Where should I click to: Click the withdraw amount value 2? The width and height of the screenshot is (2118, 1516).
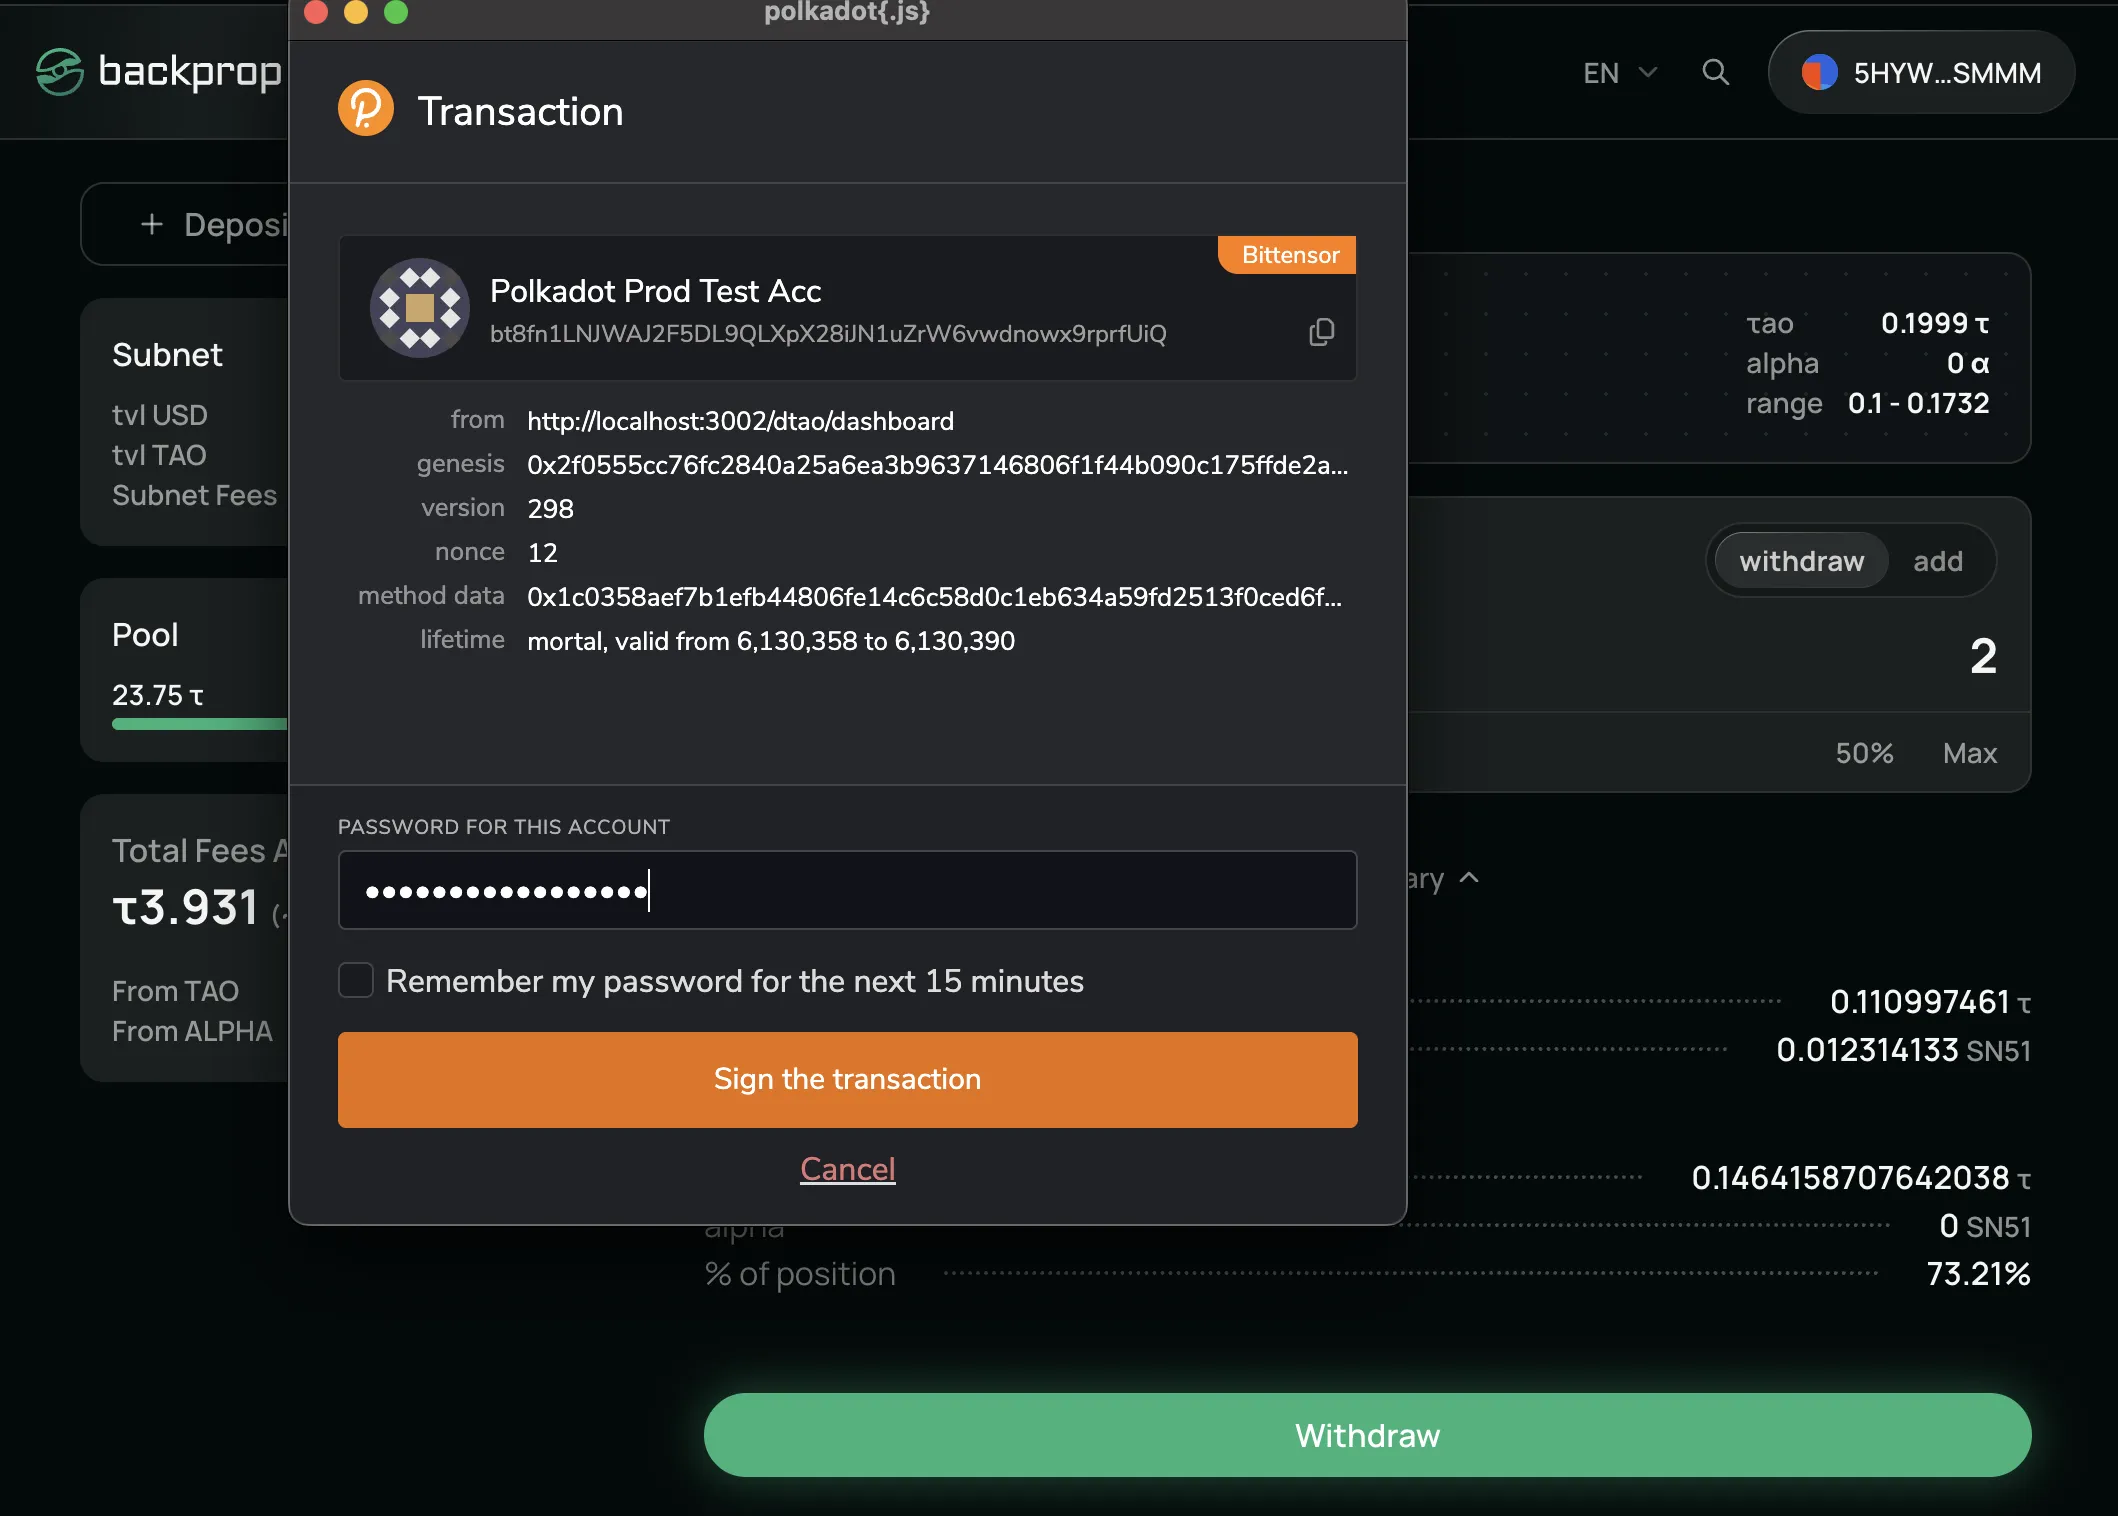click(x=1983, y=656)
